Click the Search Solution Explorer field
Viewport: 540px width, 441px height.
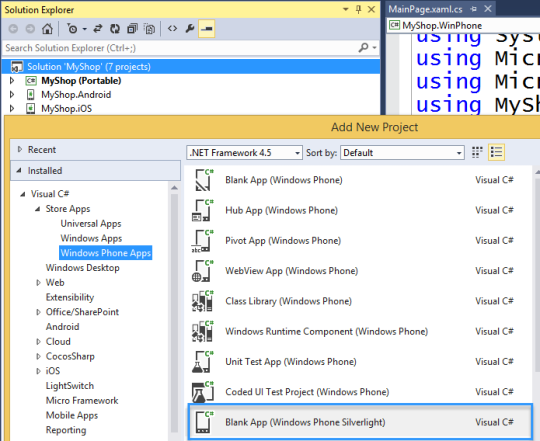coord(179,48)
